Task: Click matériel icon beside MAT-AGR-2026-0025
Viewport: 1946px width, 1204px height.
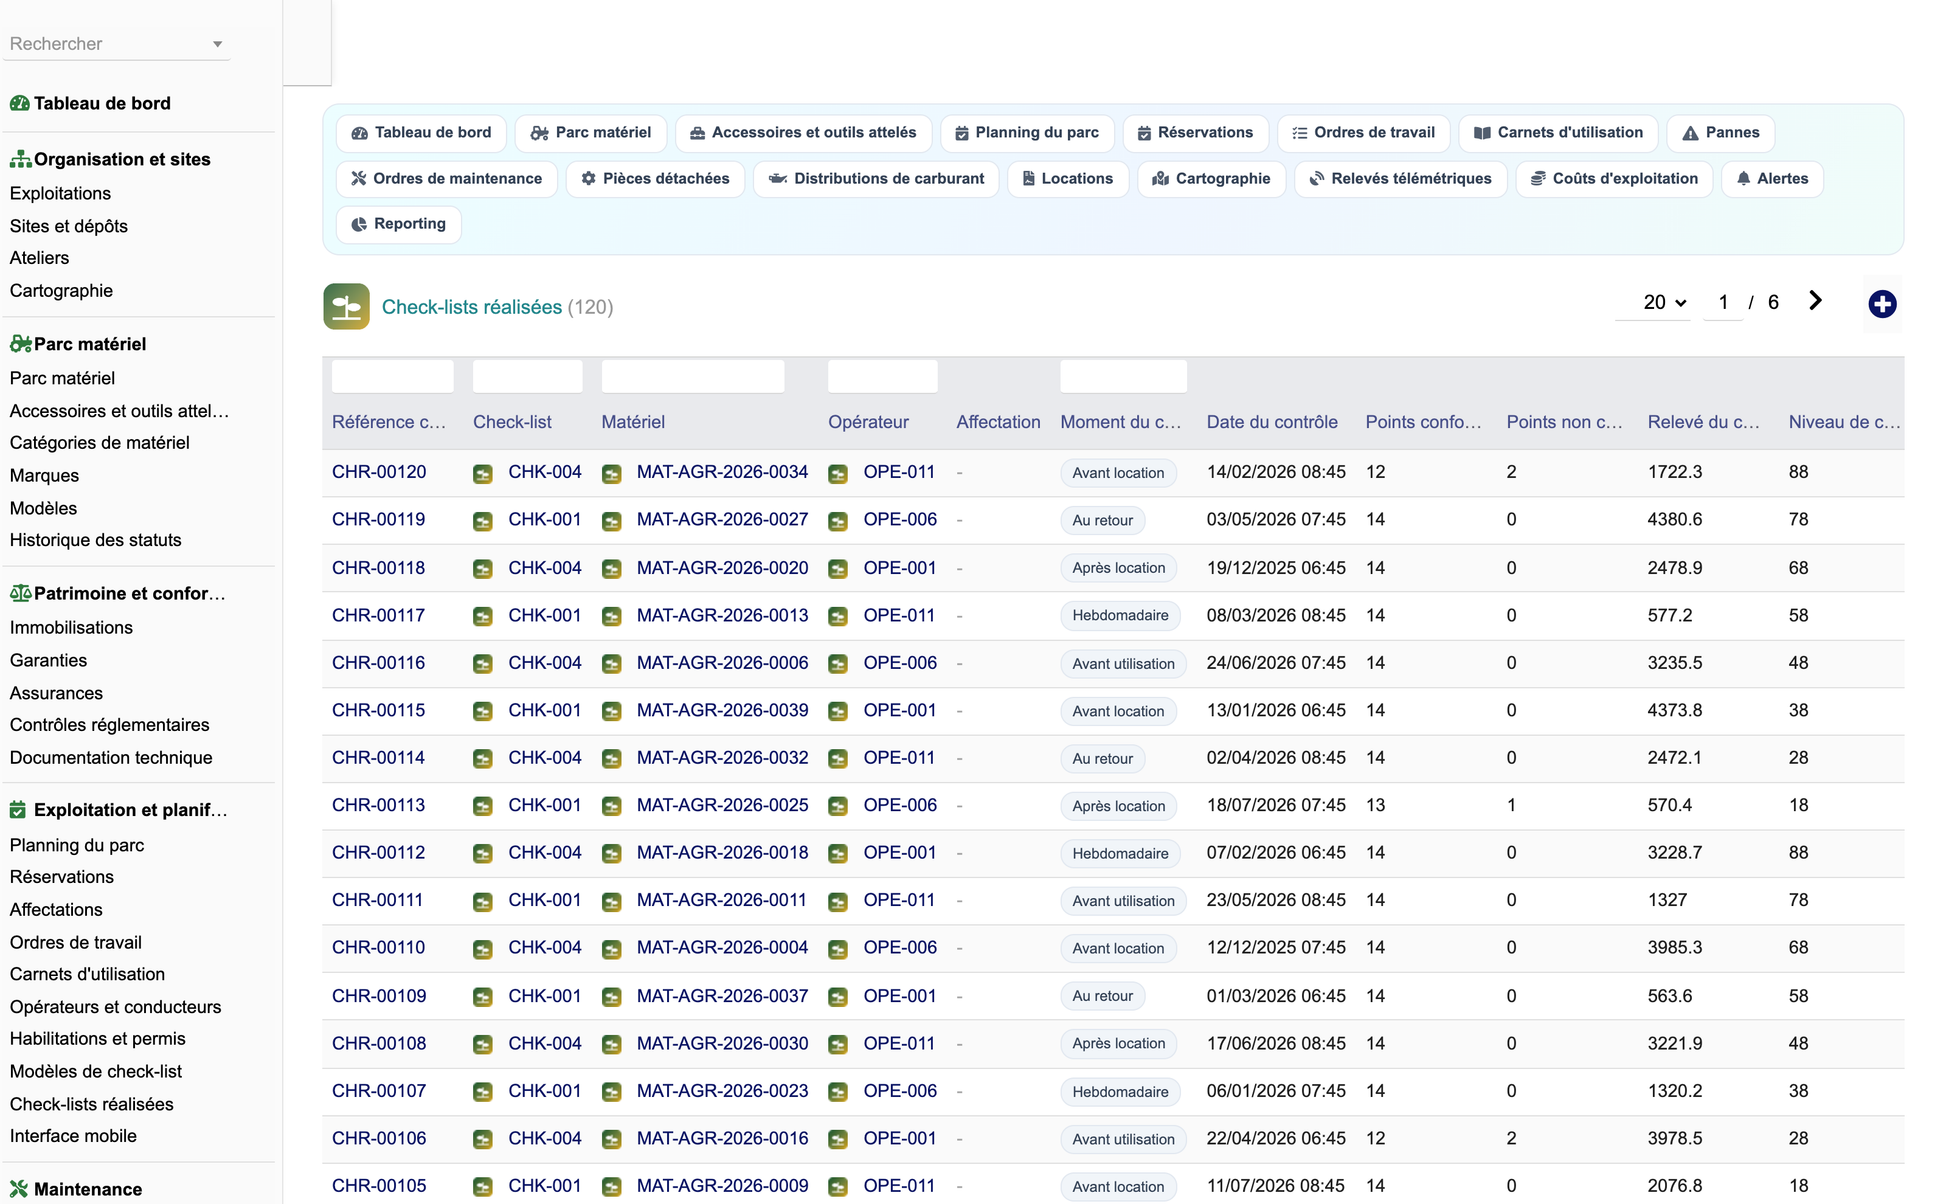Action: [x=612, y=806]
